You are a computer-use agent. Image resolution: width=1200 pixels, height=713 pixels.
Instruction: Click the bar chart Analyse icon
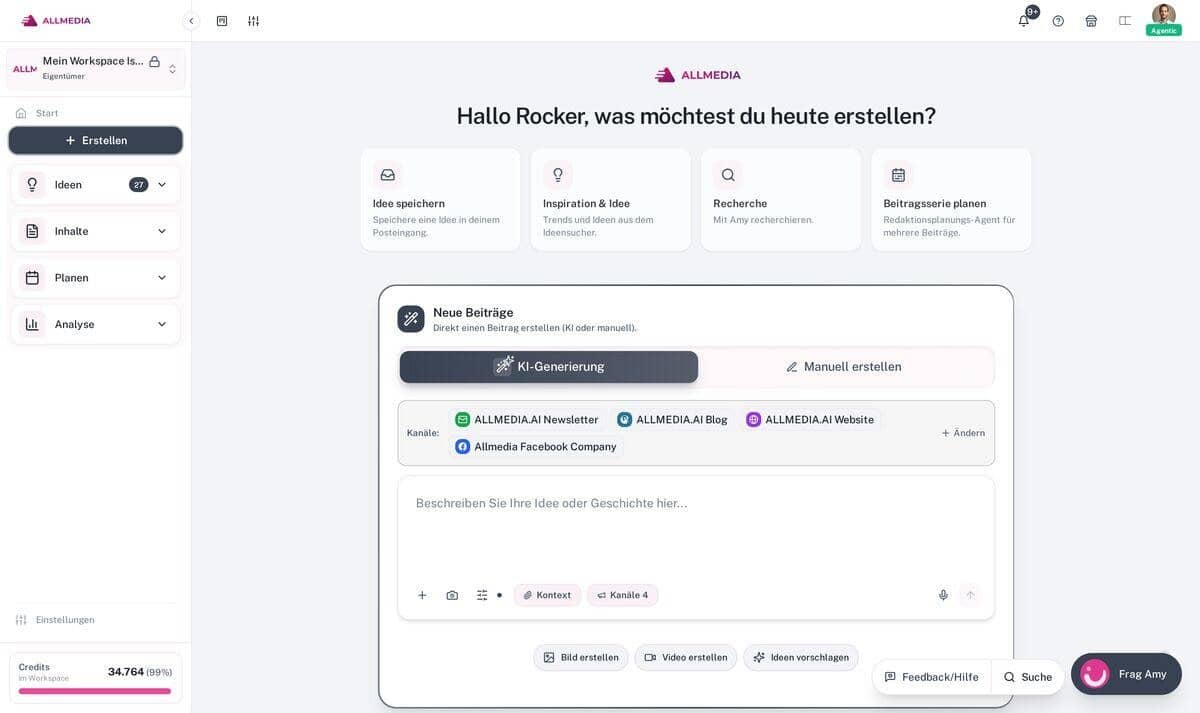pos(32,324)
